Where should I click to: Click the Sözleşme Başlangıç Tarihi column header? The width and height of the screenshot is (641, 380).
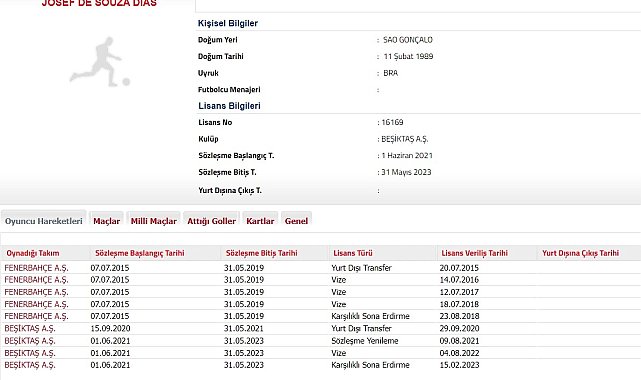pos(140,253)
